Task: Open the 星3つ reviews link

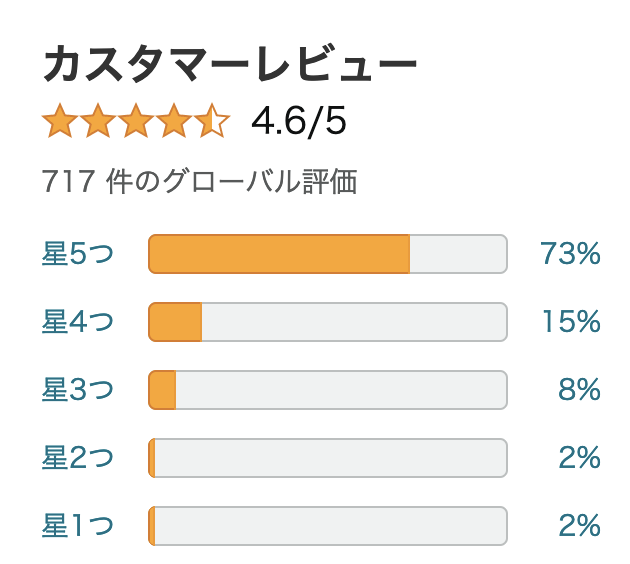Action: (x=78, y=390)
